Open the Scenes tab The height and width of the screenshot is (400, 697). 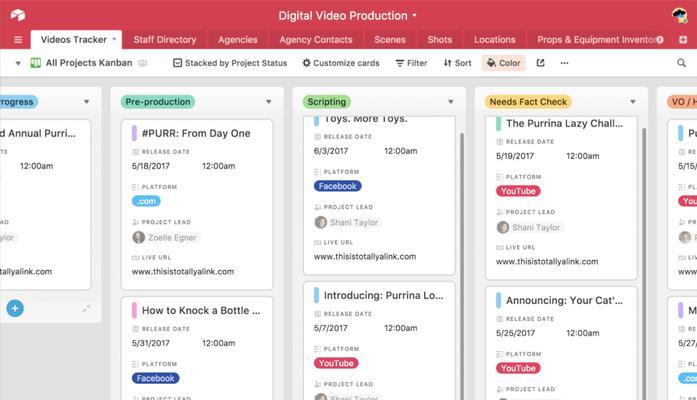(x=390, y=40)
